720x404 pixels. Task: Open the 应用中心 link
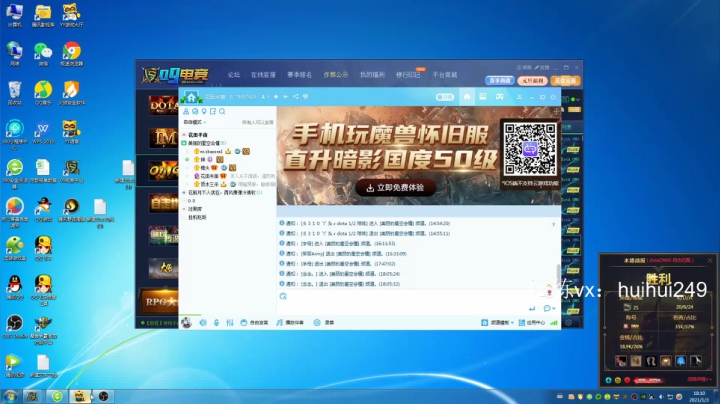532,323
